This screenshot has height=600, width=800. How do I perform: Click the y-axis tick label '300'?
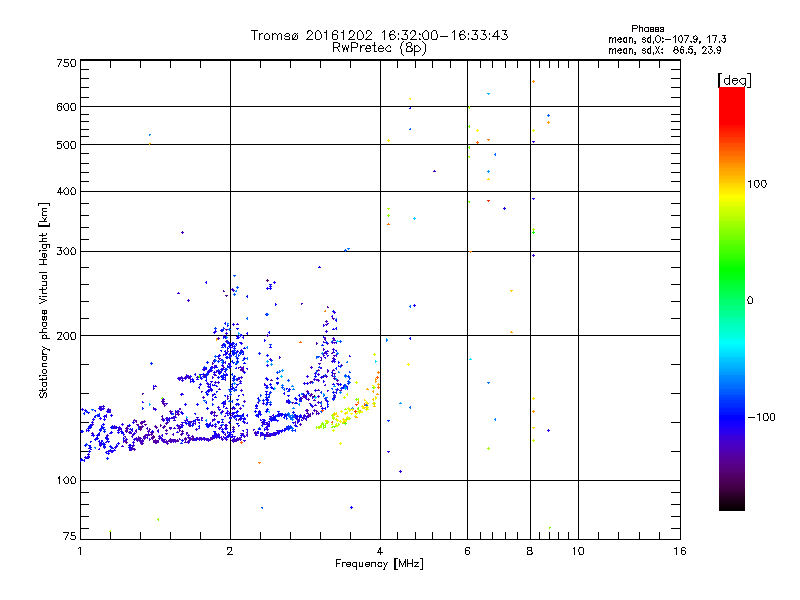[x=66, y=252]
